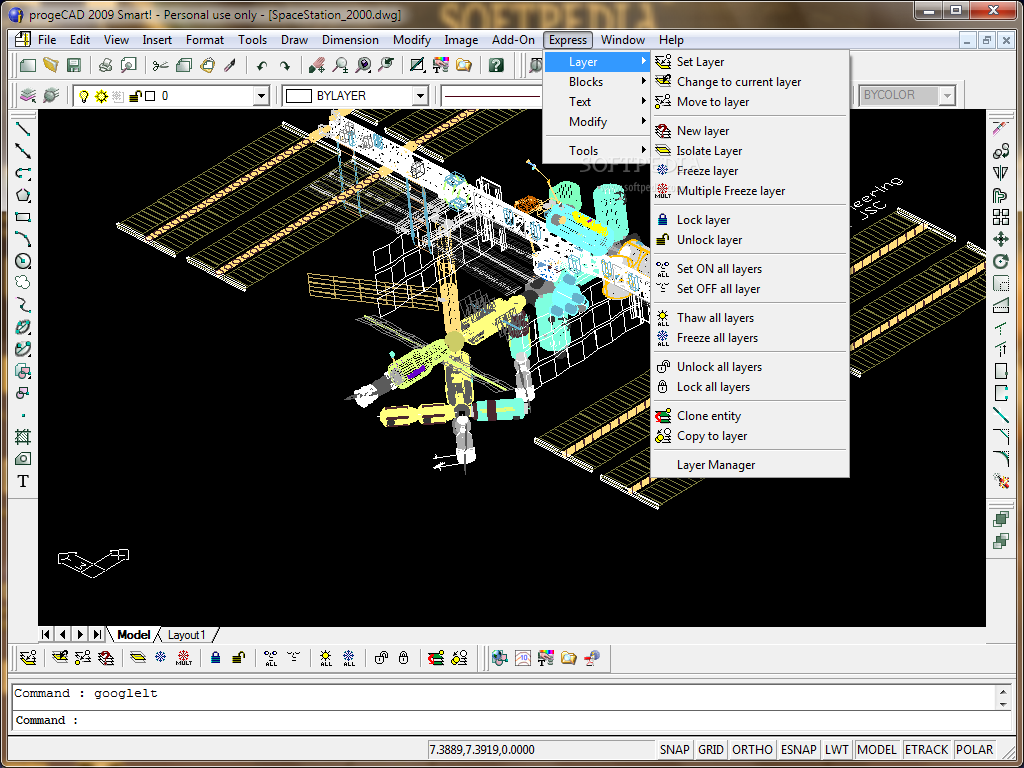Toggle LWT lineweight display in the status bar
1024x768 pixels.
pyautogui.click(x=837, y=750)
